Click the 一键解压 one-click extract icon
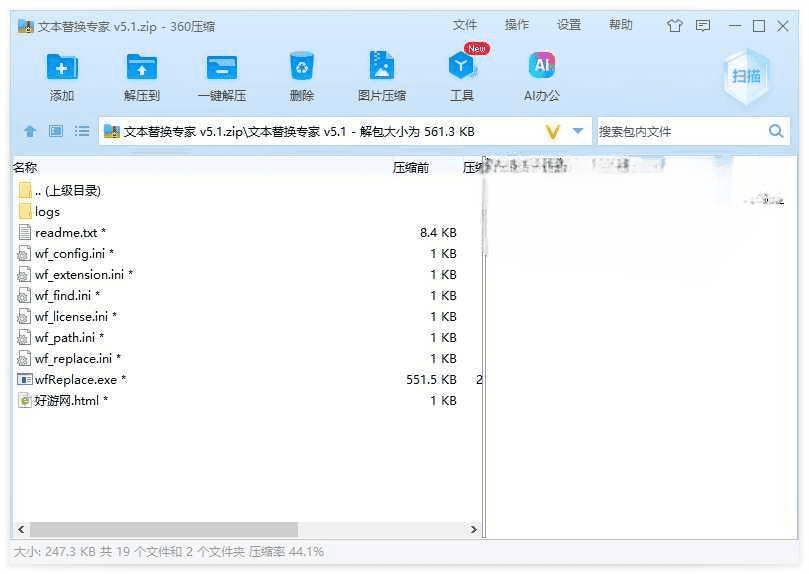The width and height of the screenshot is (809, 574). point(221,68)
